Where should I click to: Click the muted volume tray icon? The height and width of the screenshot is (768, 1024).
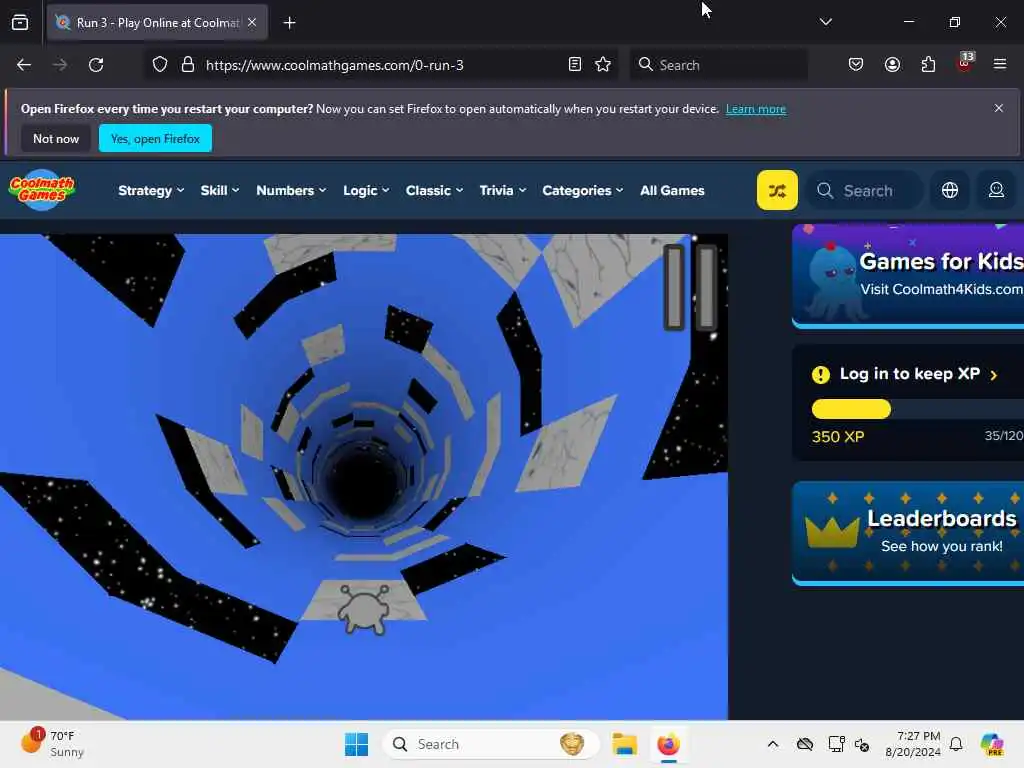coord(862,744)
